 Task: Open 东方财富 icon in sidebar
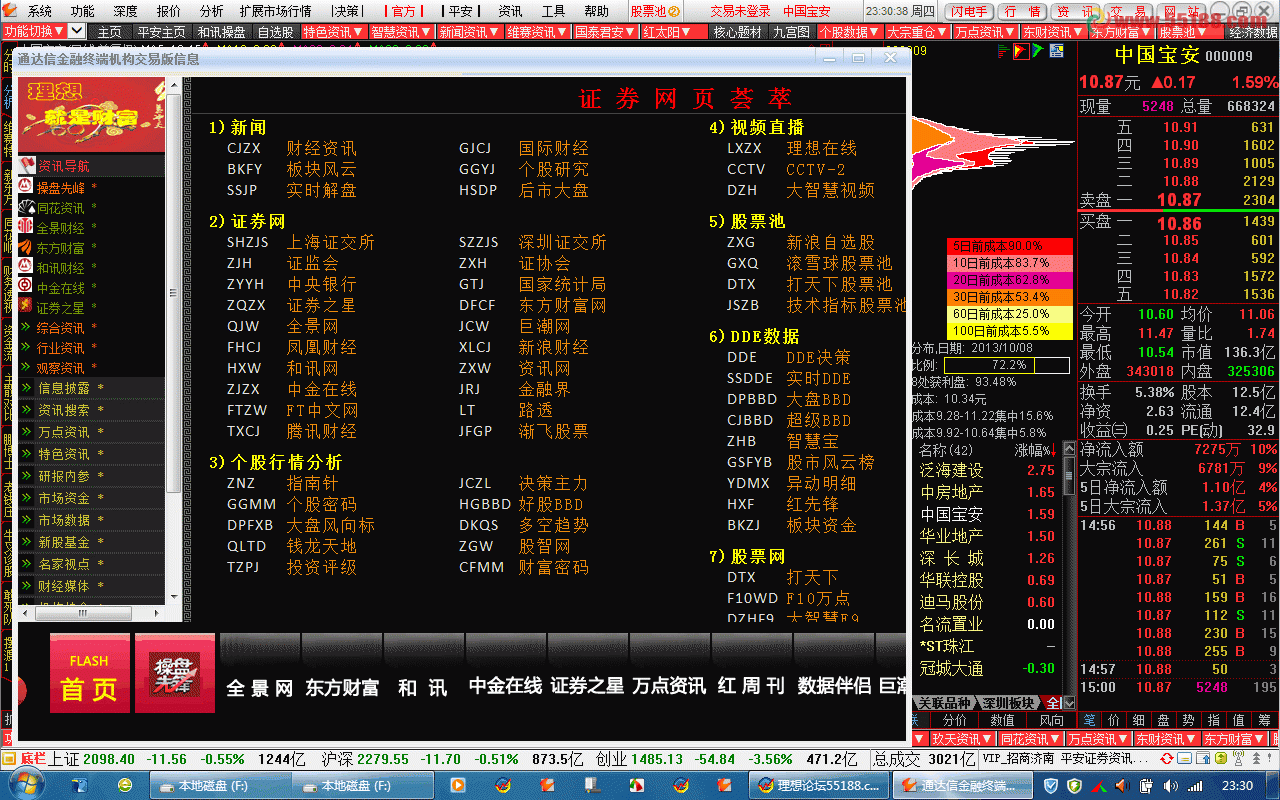tap(26, 247)
